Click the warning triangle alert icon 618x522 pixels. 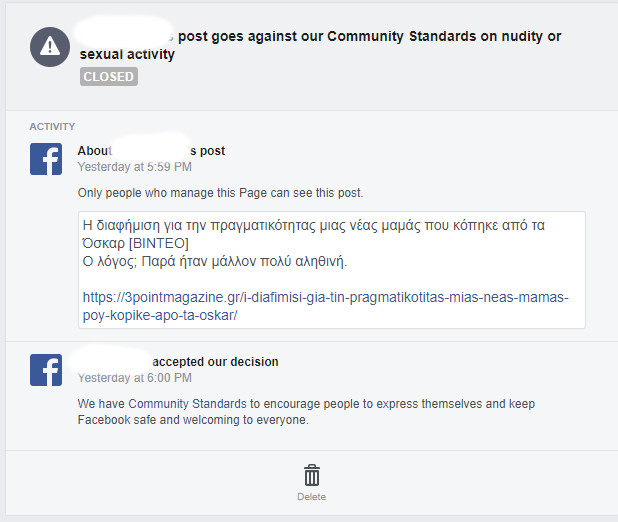pos(50,47)
